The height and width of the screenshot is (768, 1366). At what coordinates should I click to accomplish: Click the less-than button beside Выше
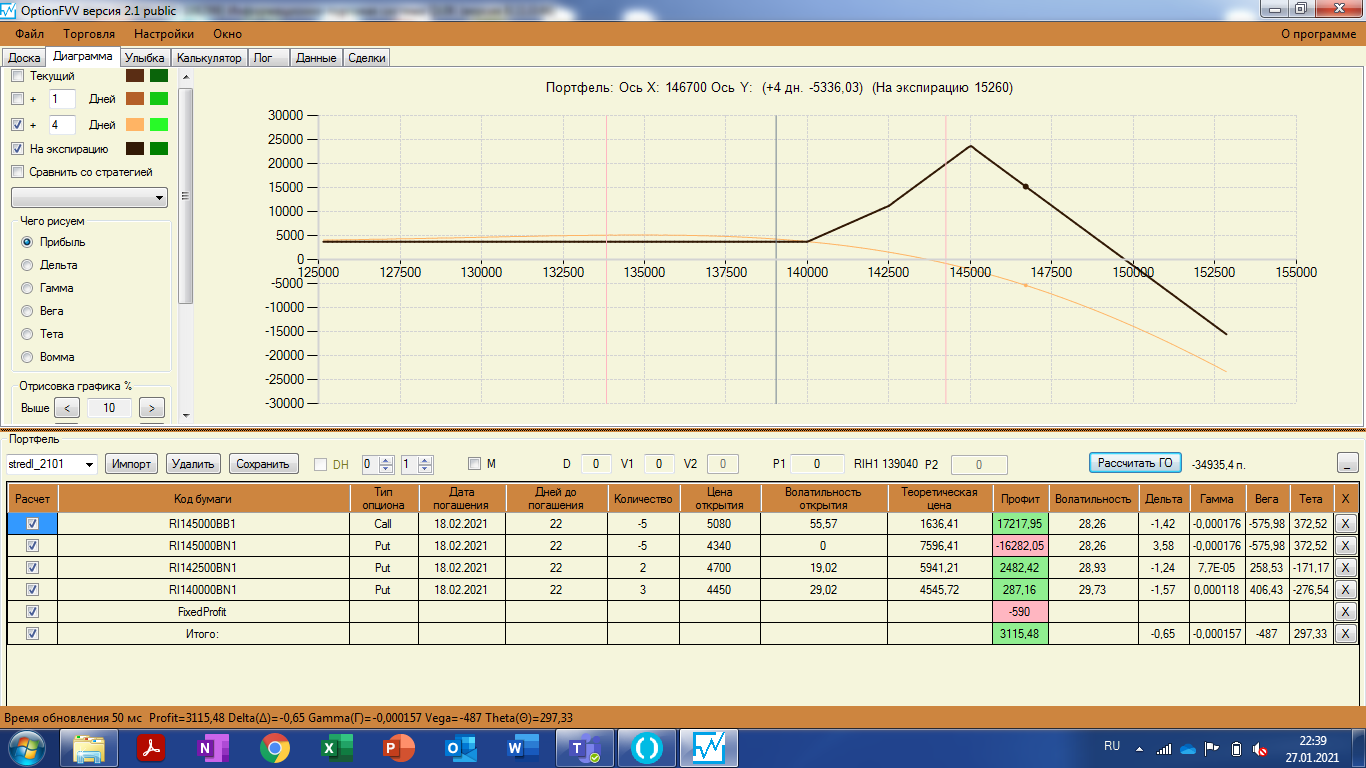click(x=66, y=408)
